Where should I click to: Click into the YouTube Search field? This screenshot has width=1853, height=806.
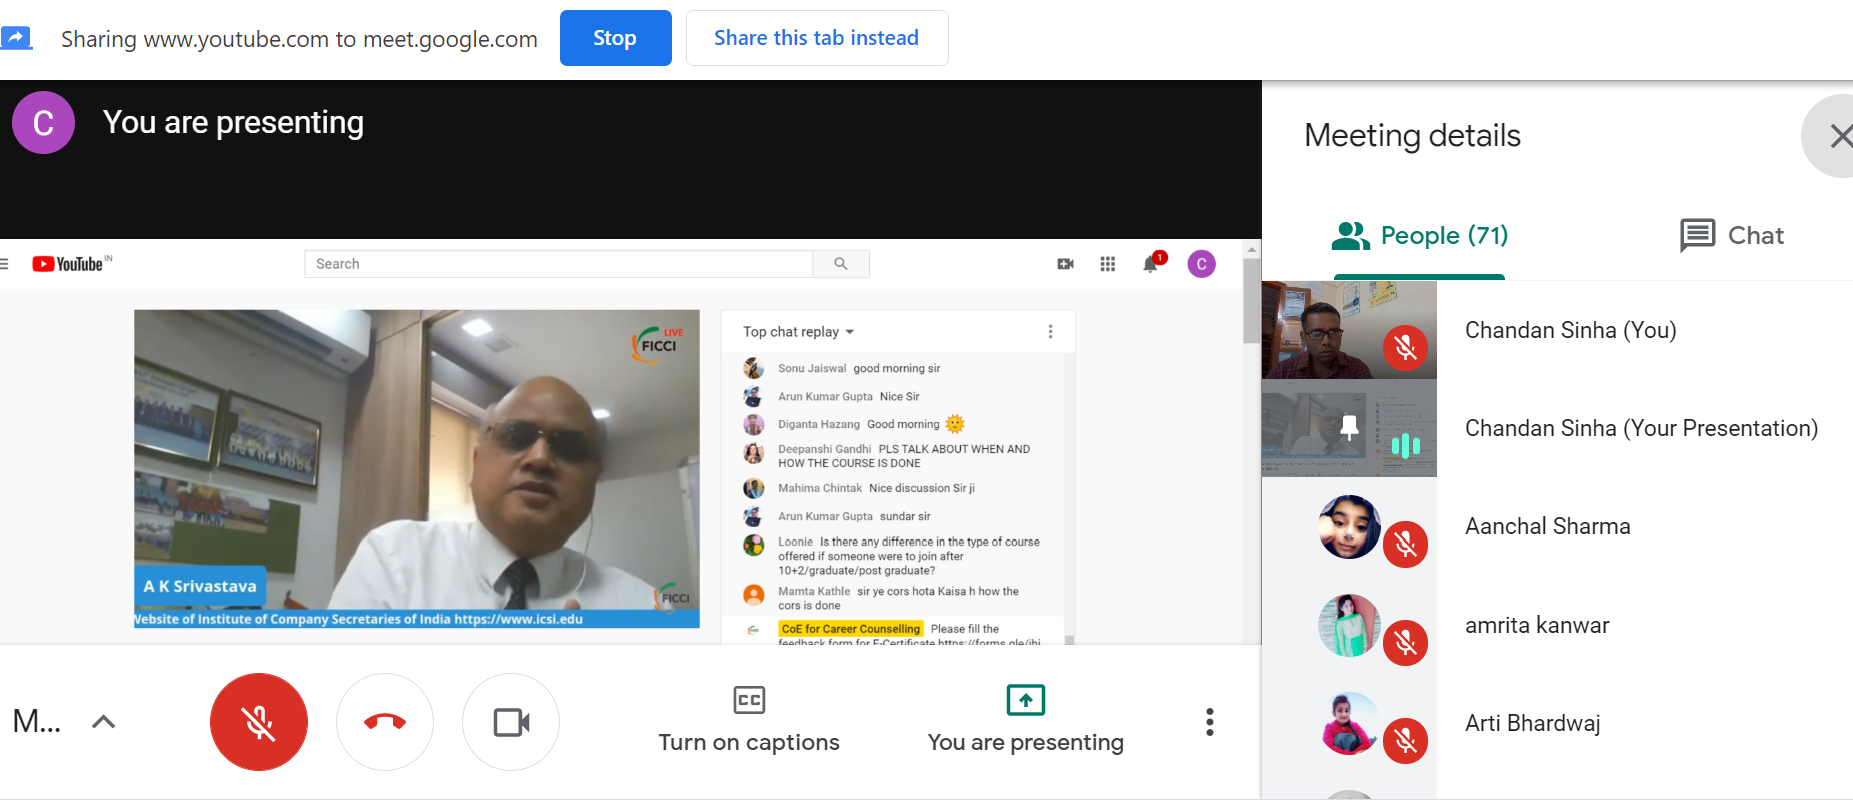(x=558, y=264)
